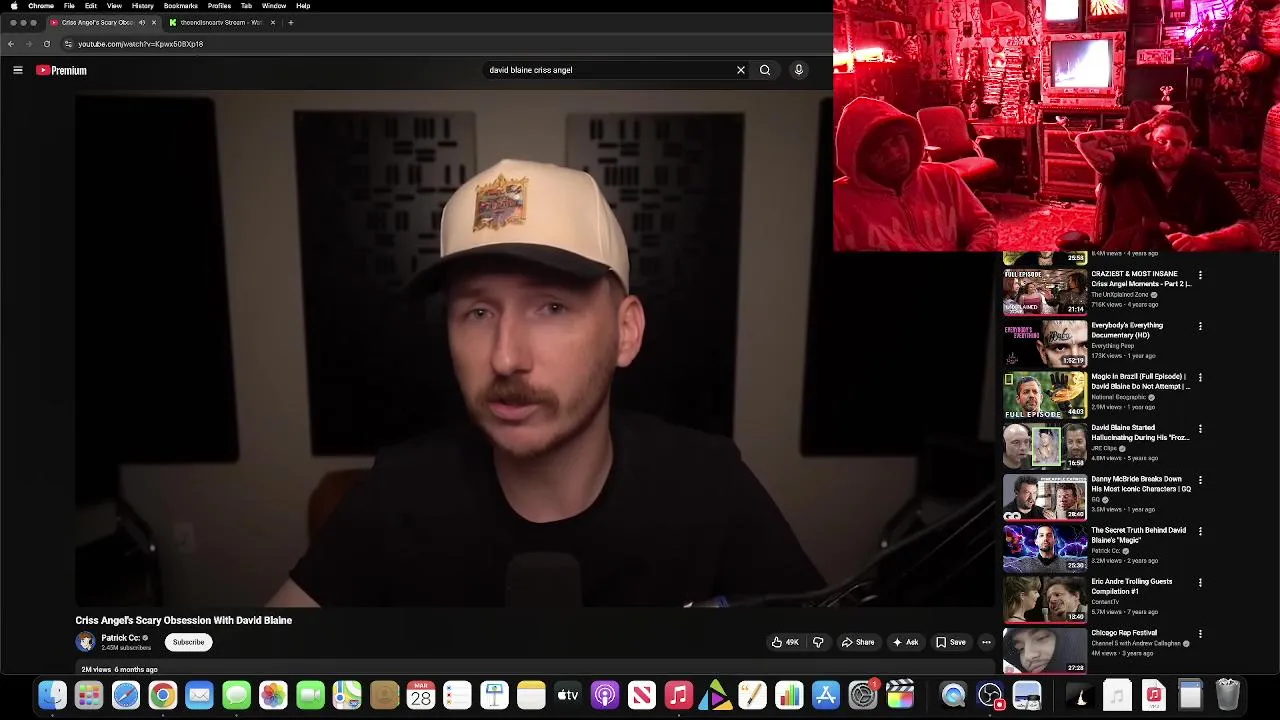
Task: Open options menu for David Blaine Hallucinating video
Action: 1200,429
